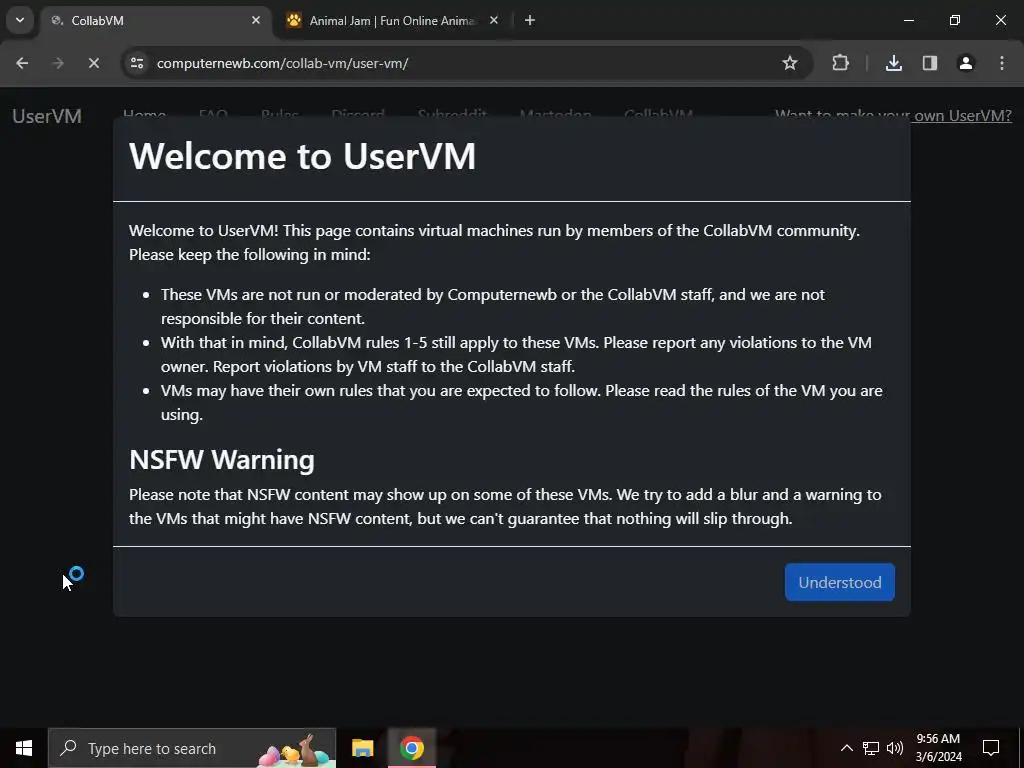The height and width of the screenshot is (768, 1024).
Task: Click the Chrome taskbar icon
Action: tap(411, 748)
